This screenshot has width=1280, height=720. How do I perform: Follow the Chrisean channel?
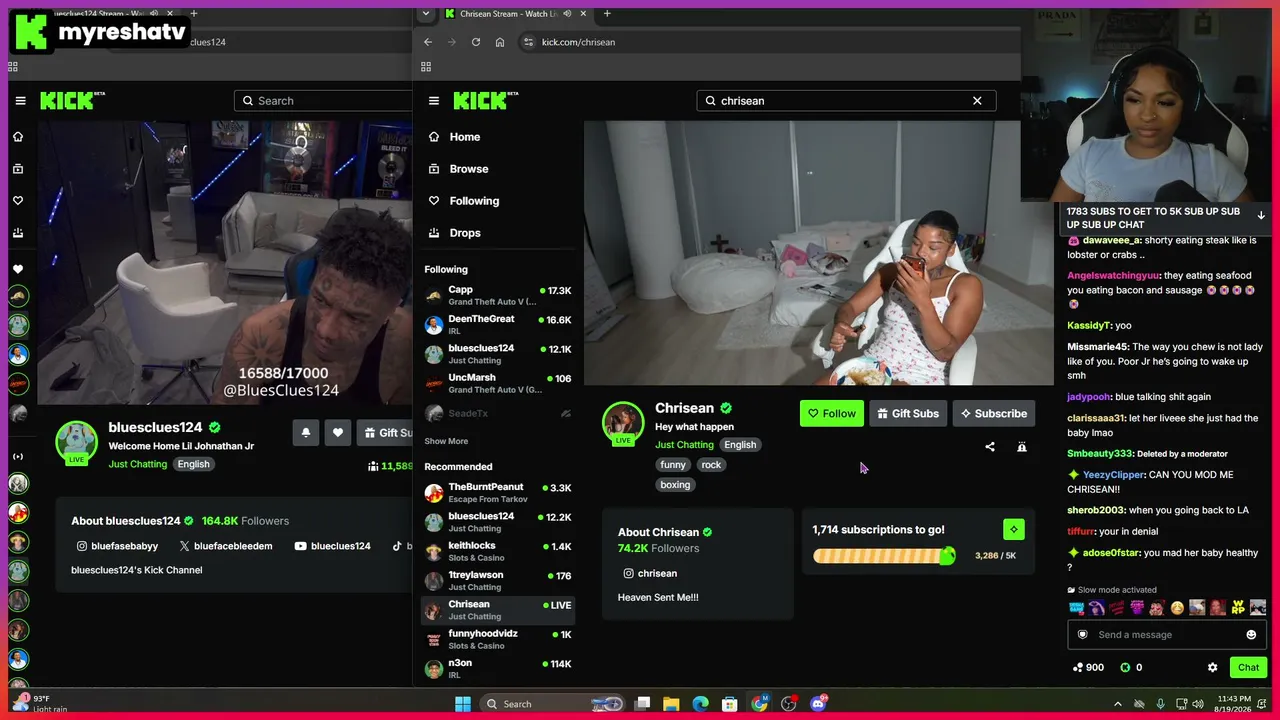coord(832,414)
